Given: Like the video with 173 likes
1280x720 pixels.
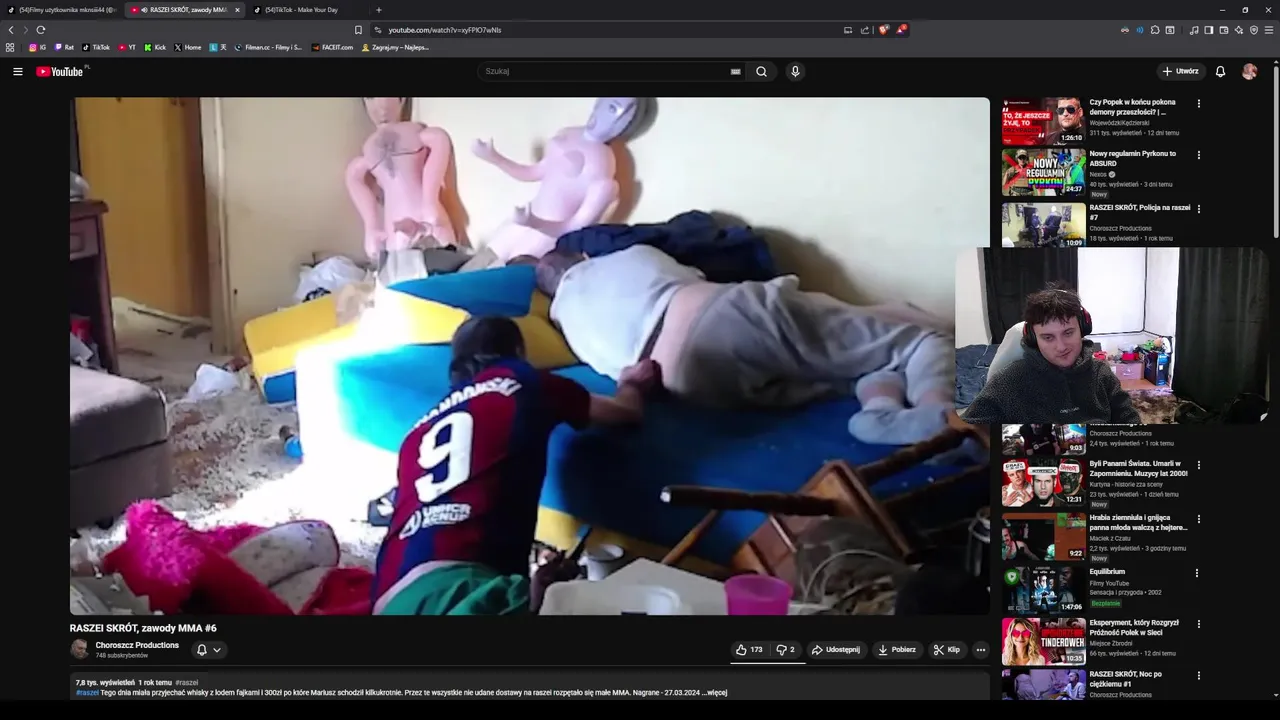Looking at the screenshot, I should point(749,650).
